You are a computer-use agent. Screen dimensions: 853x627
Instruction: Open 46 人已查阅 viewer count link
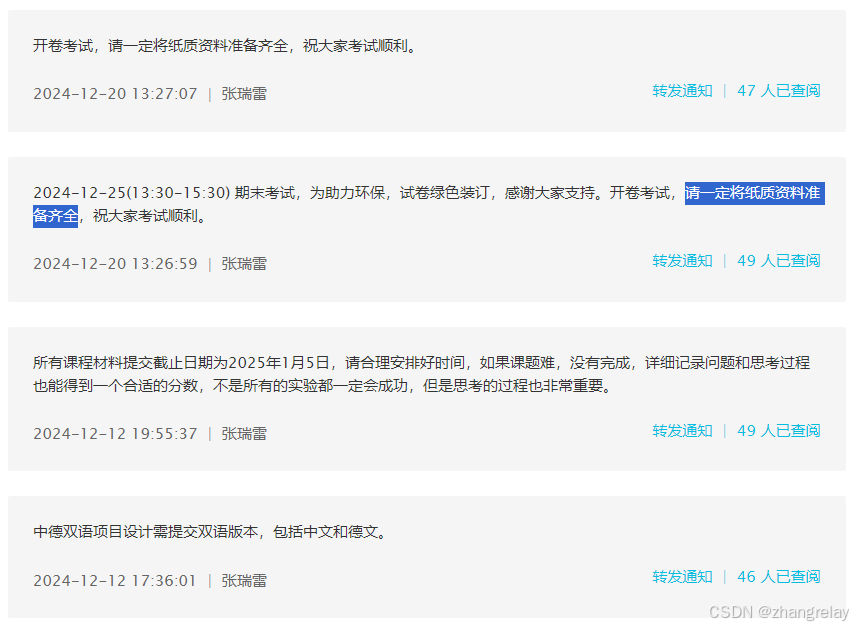point(778,577)
